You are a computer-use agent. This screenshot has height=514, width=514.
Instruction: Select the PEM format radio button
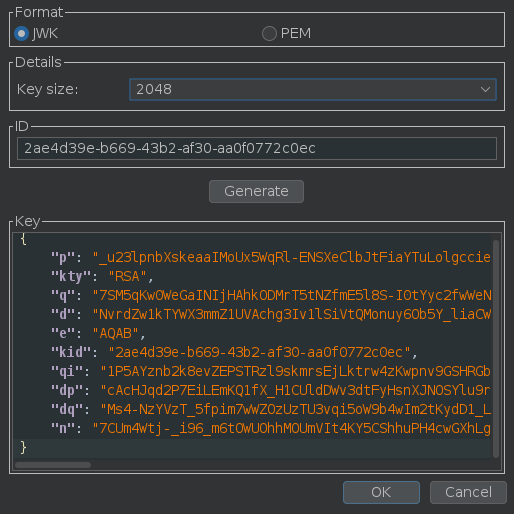[269, 34]
